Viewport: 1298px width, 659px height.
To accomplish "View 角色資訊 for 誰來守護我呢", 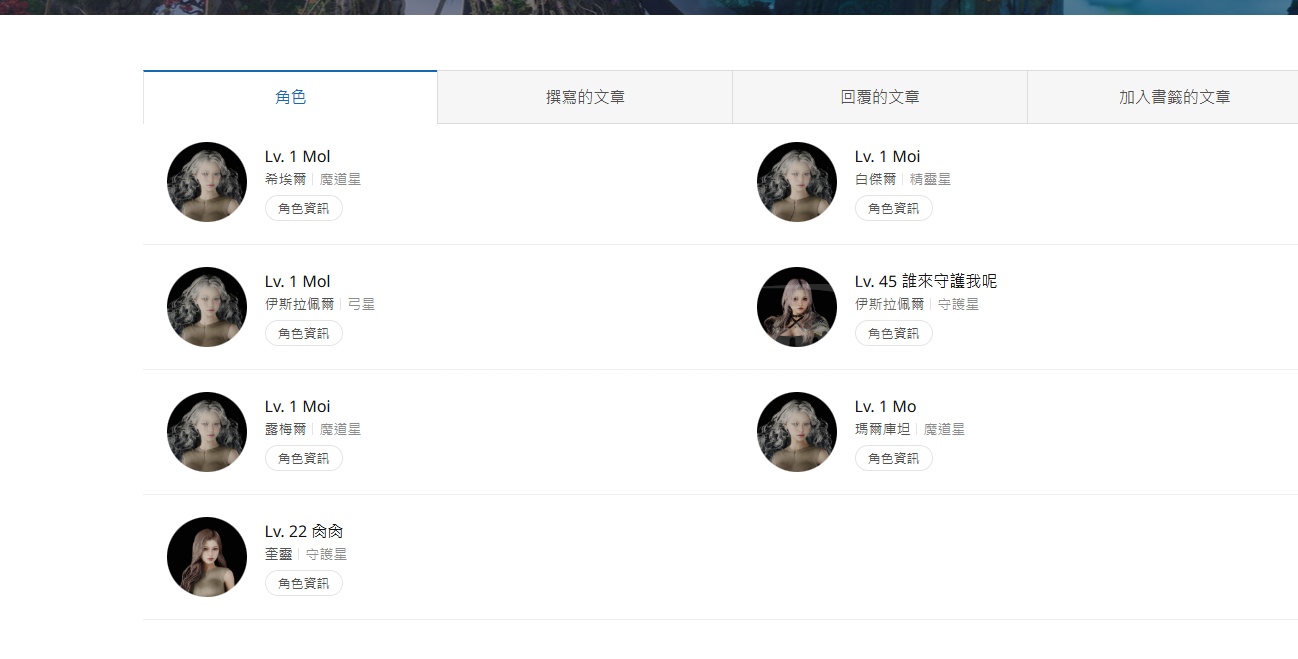I will pos(893,333).
